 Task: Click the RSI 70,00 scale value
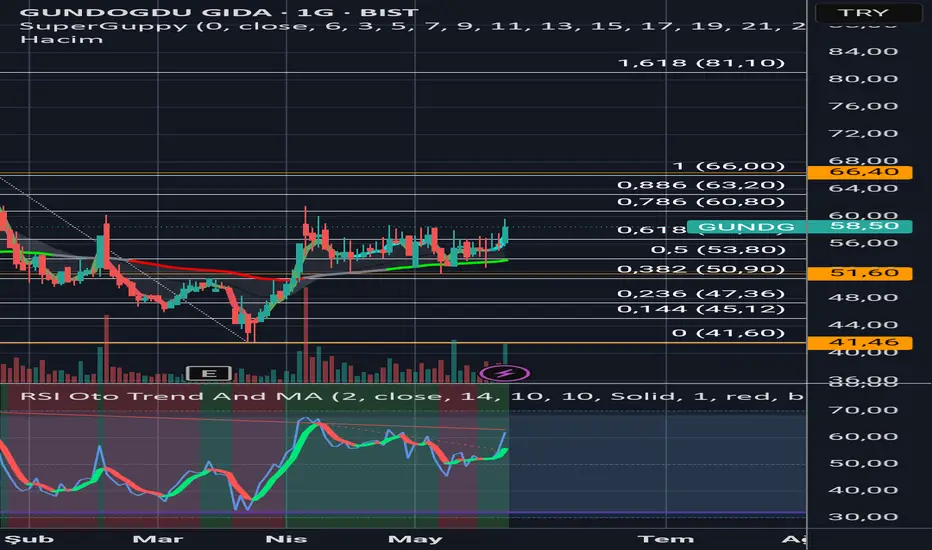[863, 410]
